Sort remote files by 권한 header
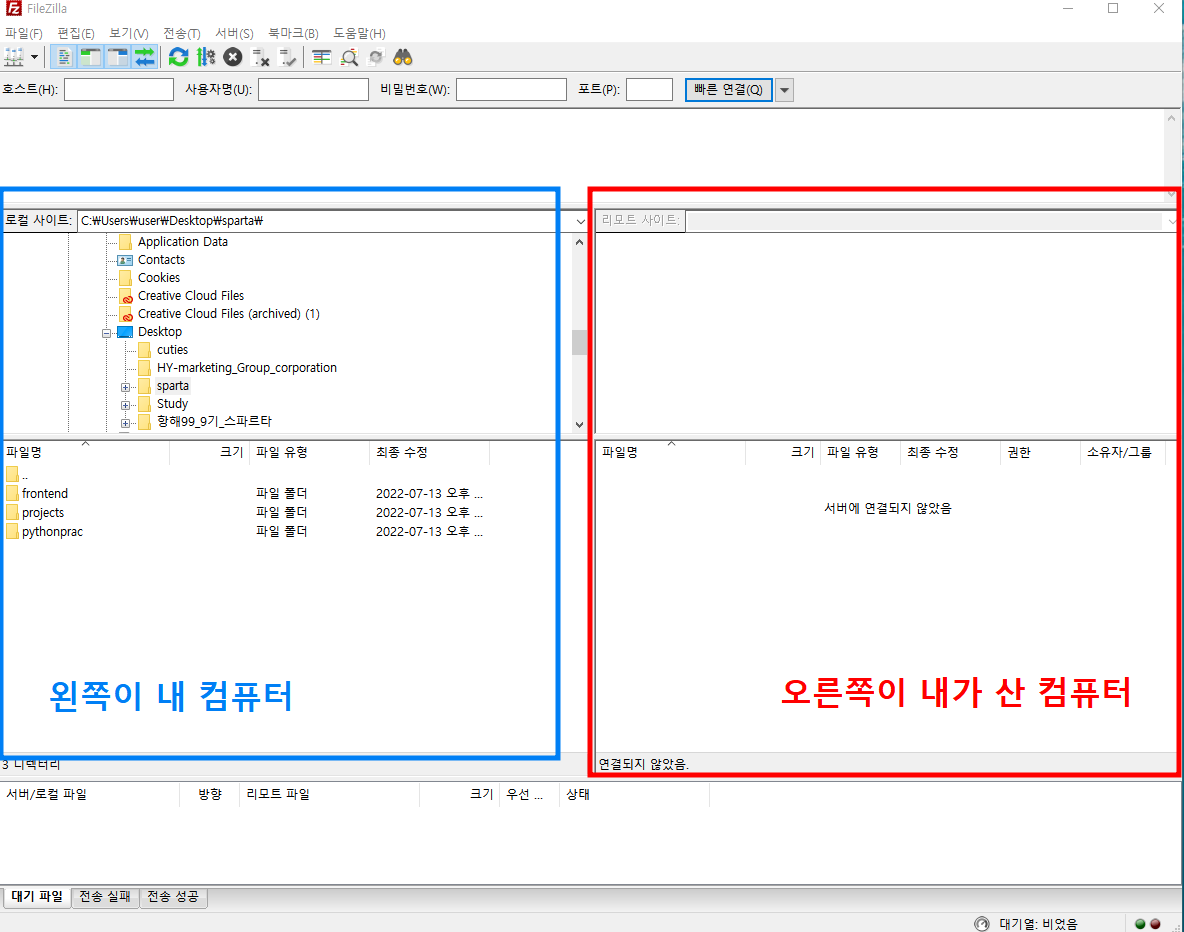1184x932 pixels. (x=1039, y=452)
